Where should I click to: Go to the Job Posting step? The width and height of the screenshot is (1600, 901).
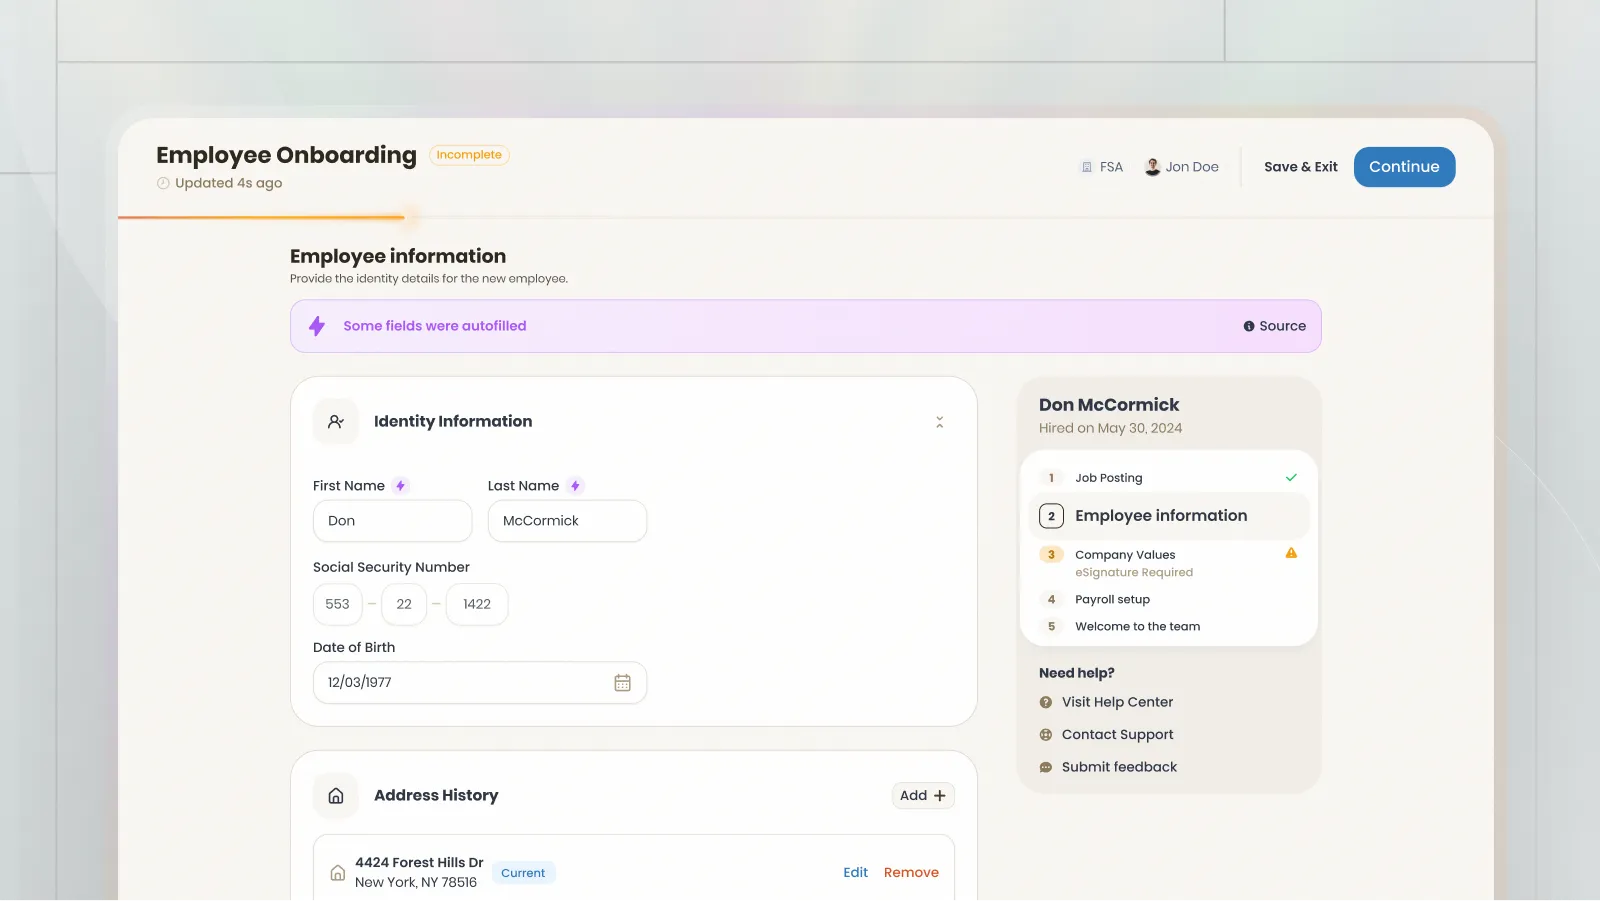(1168, 478)
